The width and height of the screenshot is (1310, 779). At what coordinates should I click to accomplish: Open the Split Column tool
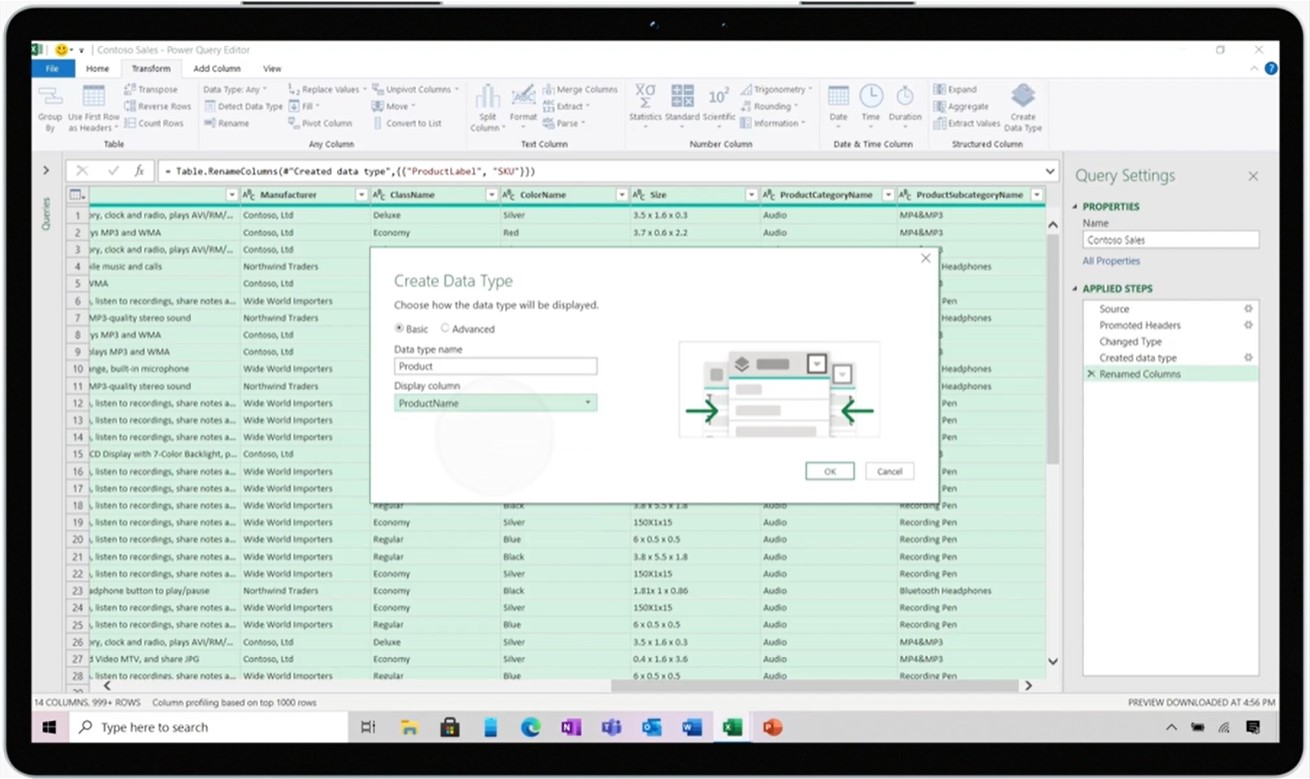tap(487, 98)
